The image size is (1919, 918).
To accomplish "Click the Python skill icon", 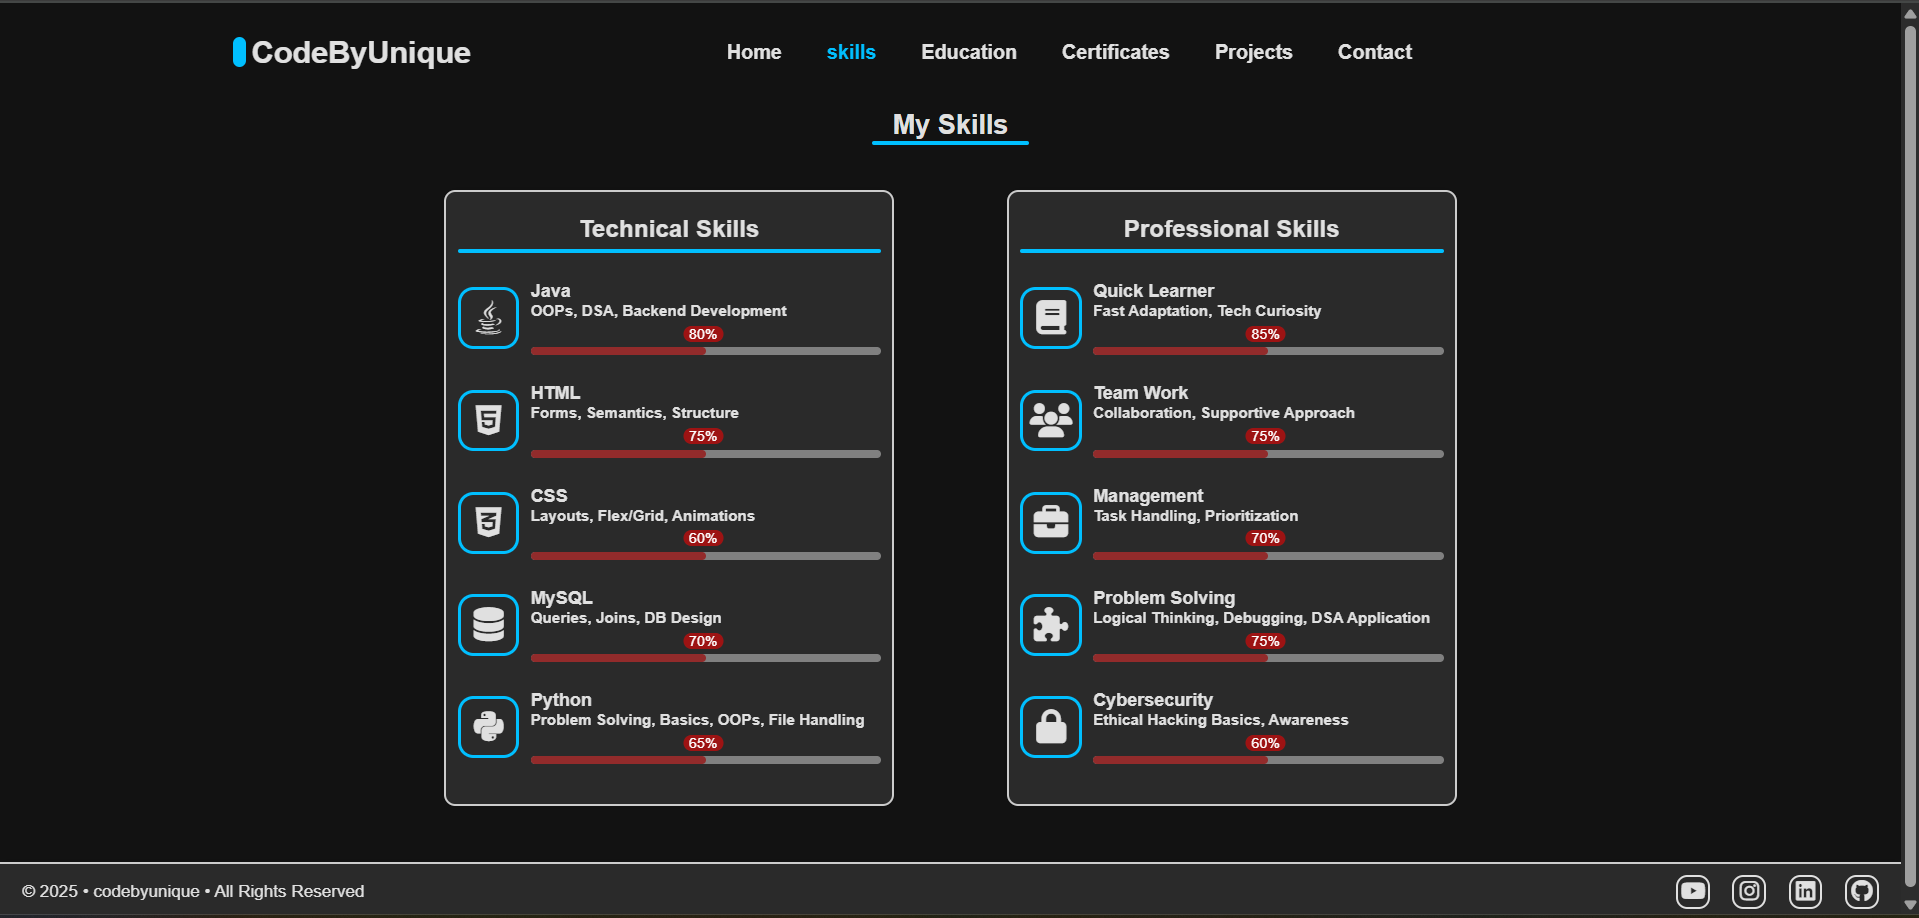I will point(488,726).
